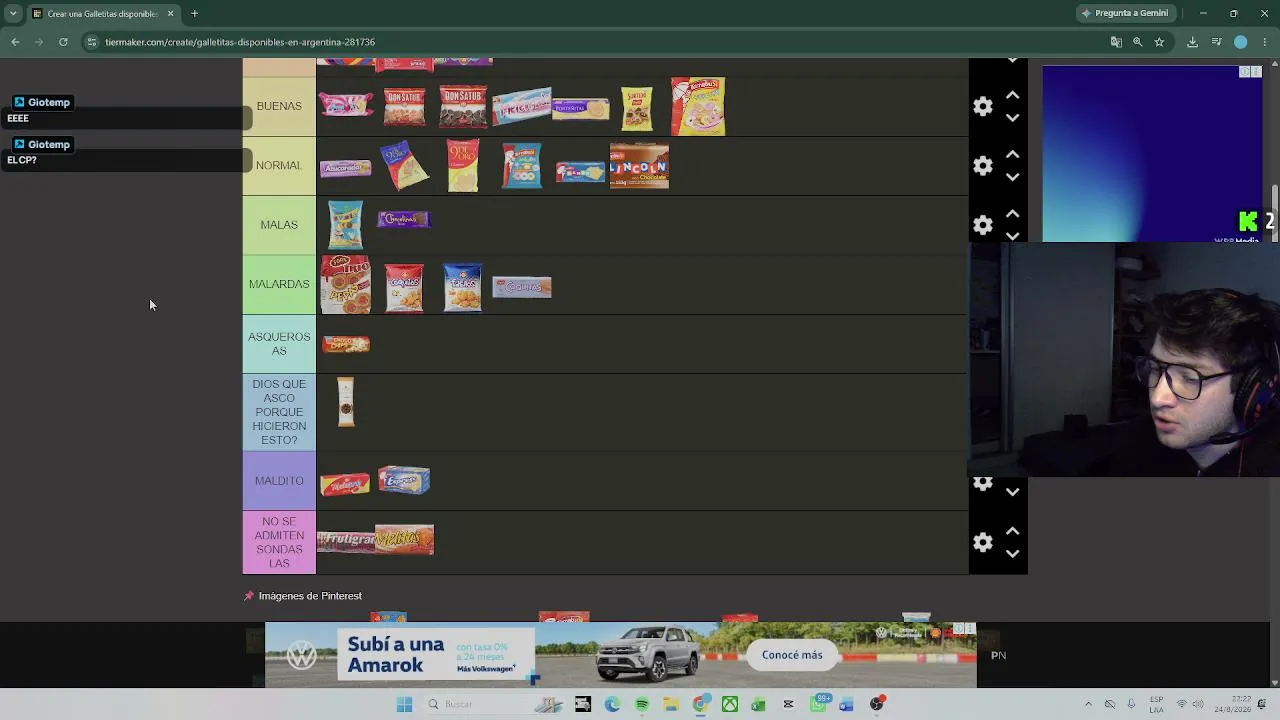This screenshot has height=720, width=1280.
Task: Move the MALDITO tier down
Action: pyautogui.click(x=1012, y=492)
